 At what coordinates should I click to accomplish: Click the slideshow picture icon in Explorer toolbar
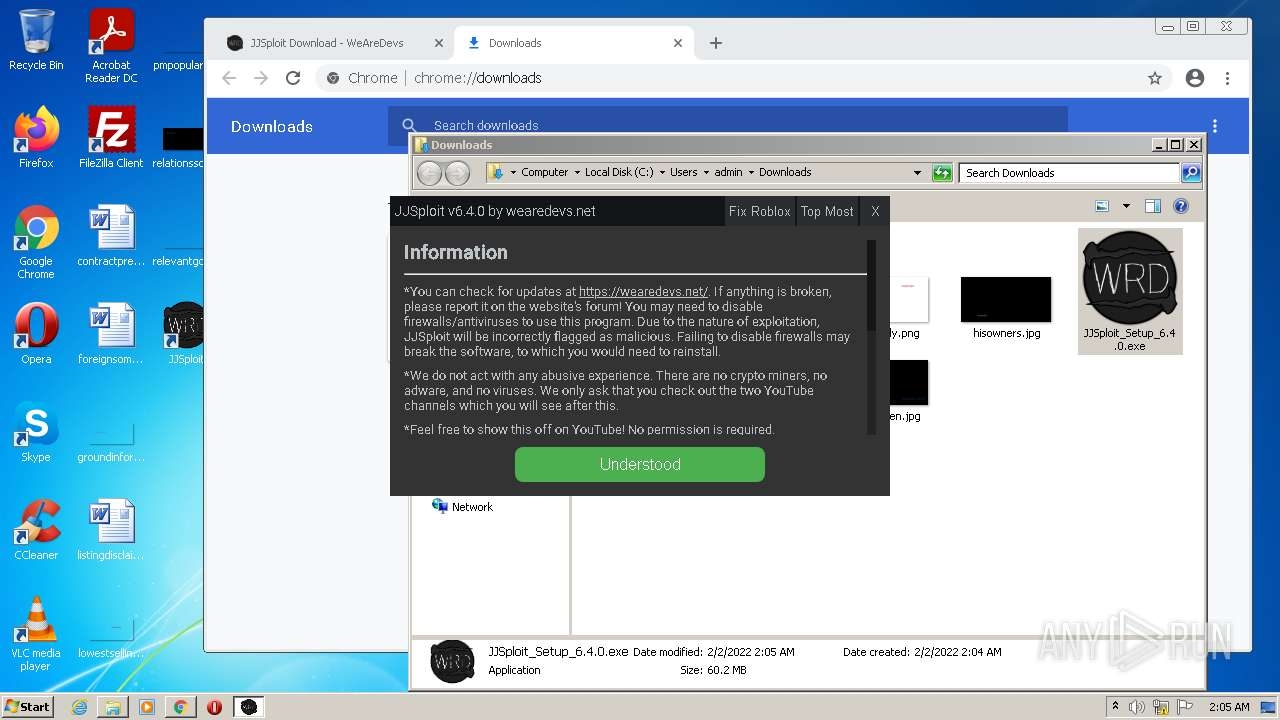1102,205
